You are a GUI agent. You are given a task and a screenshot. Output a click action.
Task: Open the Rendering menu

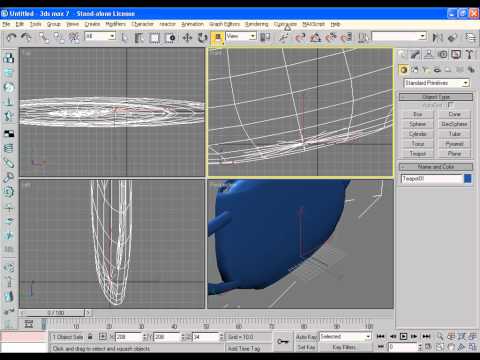pyautogui.click(x=257, y=24)
